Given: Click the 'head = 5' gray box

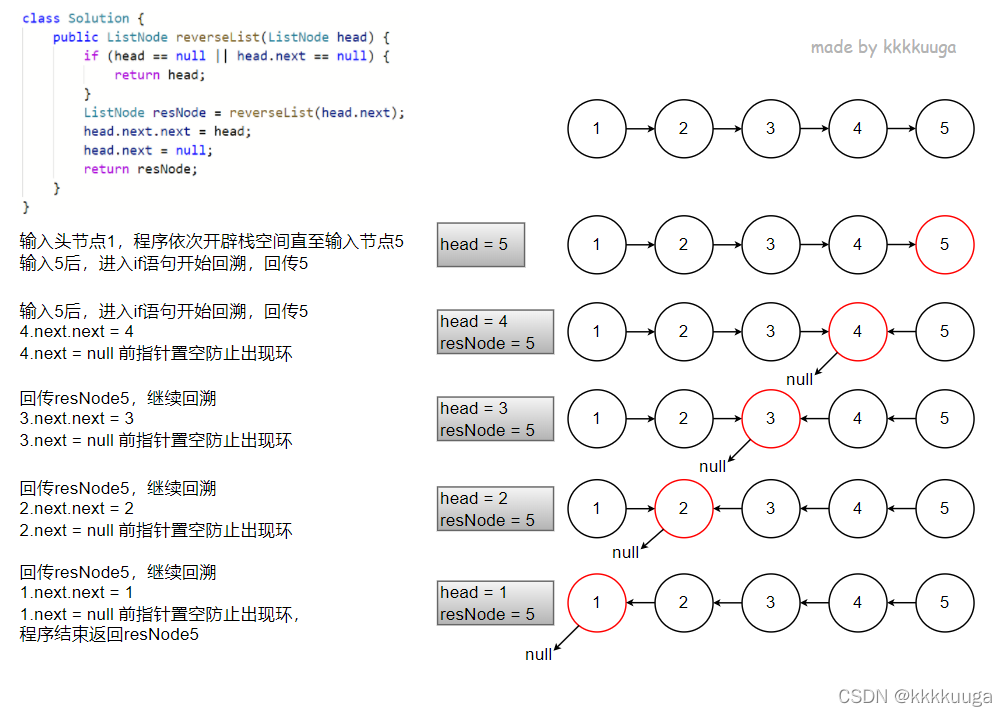Looking at the screenshot, I should [x=480, y=244].
